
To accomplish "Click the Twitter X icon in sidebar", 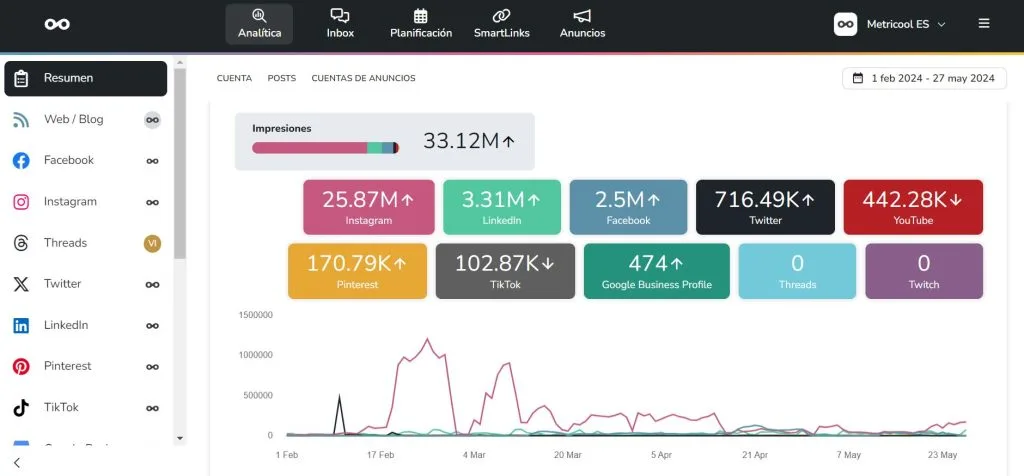I will pos(21,284).
